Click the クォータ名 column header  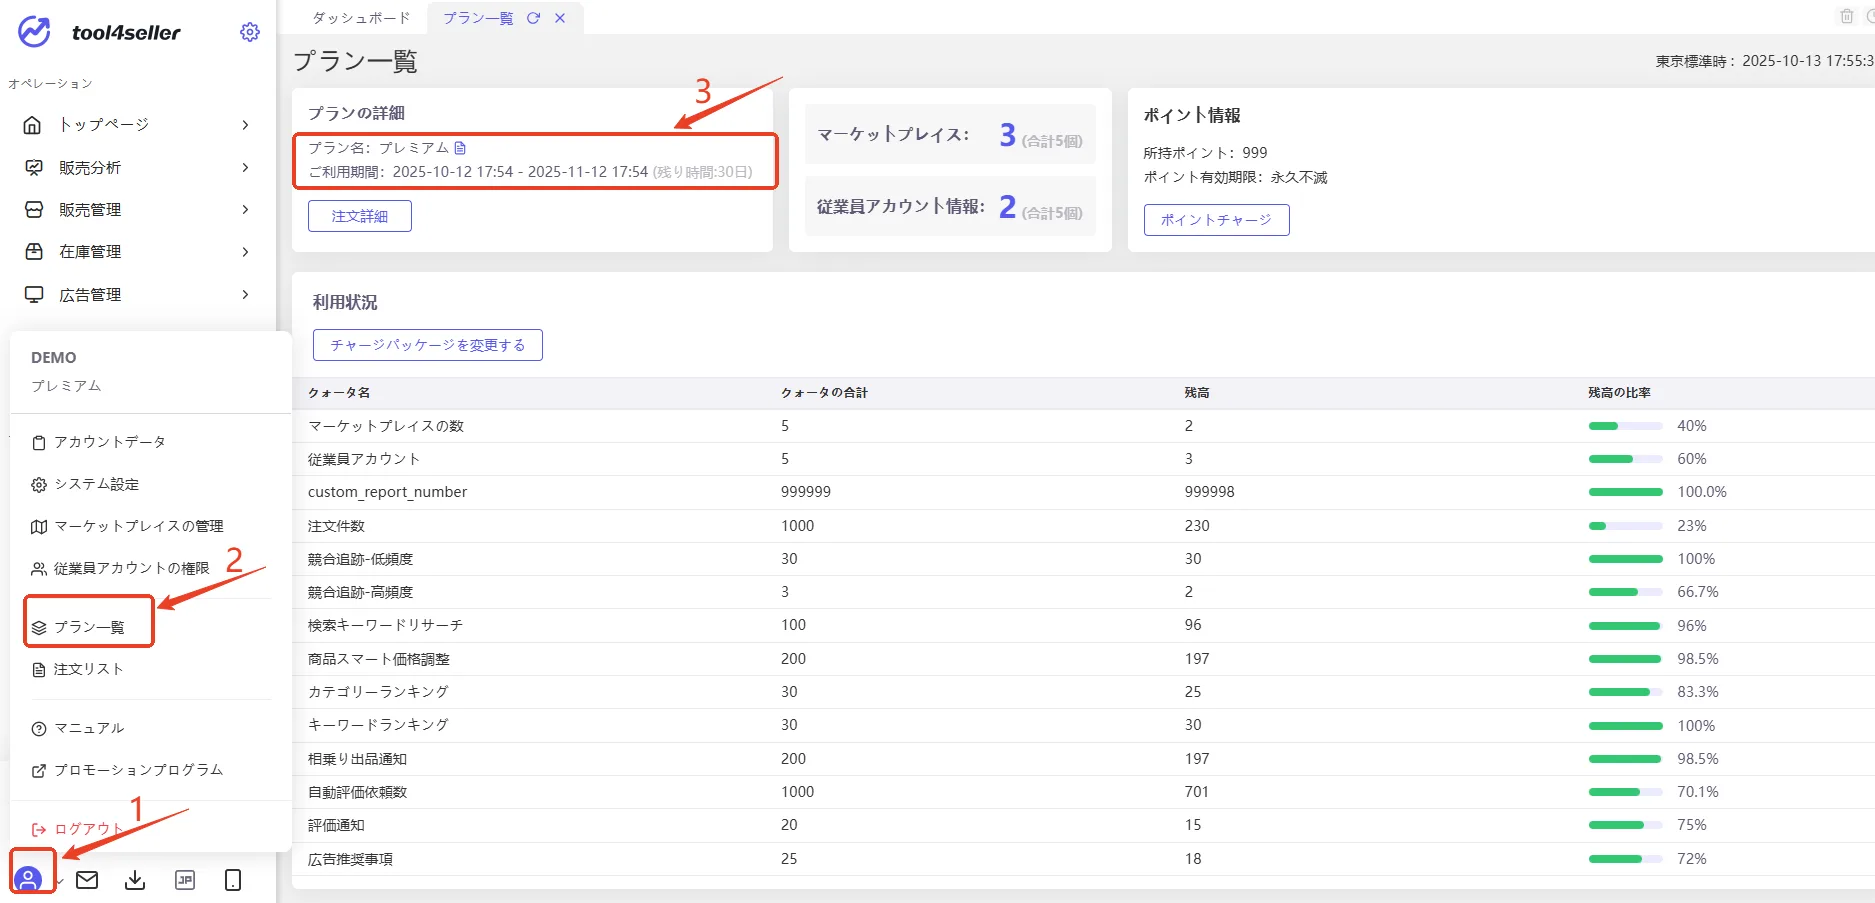pos(339,393)
